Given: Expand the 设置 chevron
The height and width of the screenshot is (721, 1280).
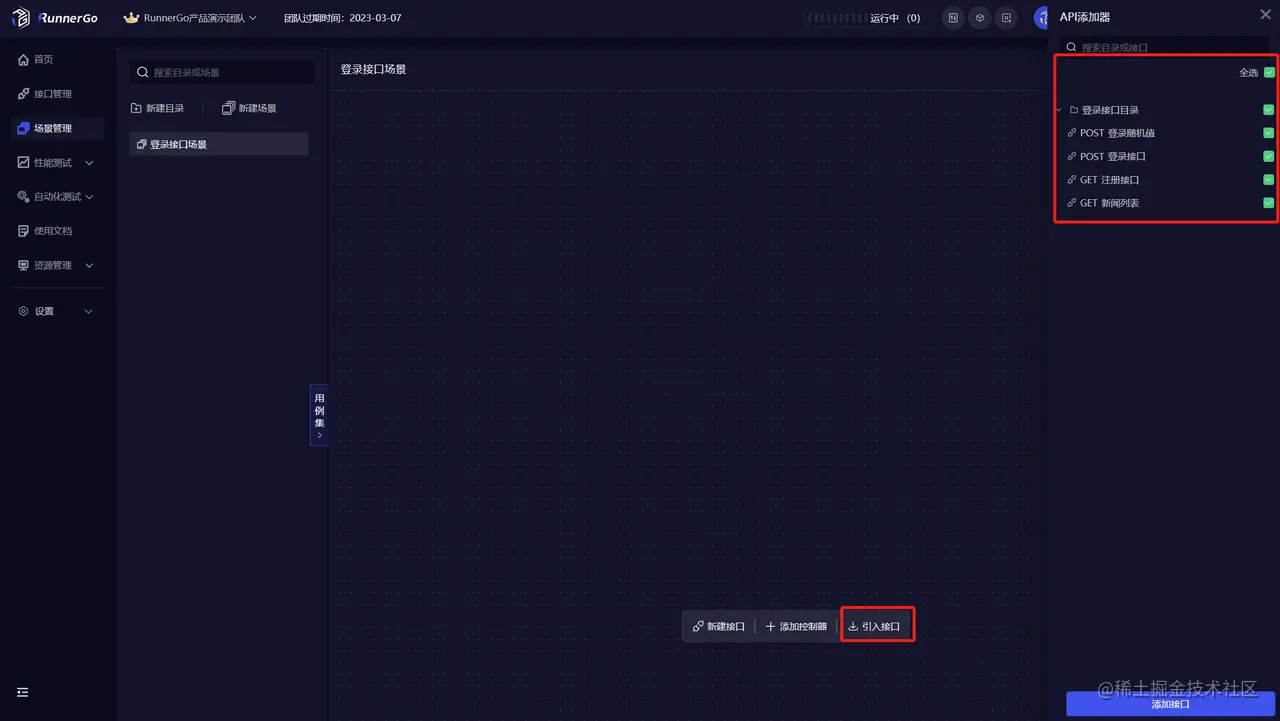Looking at the screenshot, I should pyautogui.click(x=89, y=311).
